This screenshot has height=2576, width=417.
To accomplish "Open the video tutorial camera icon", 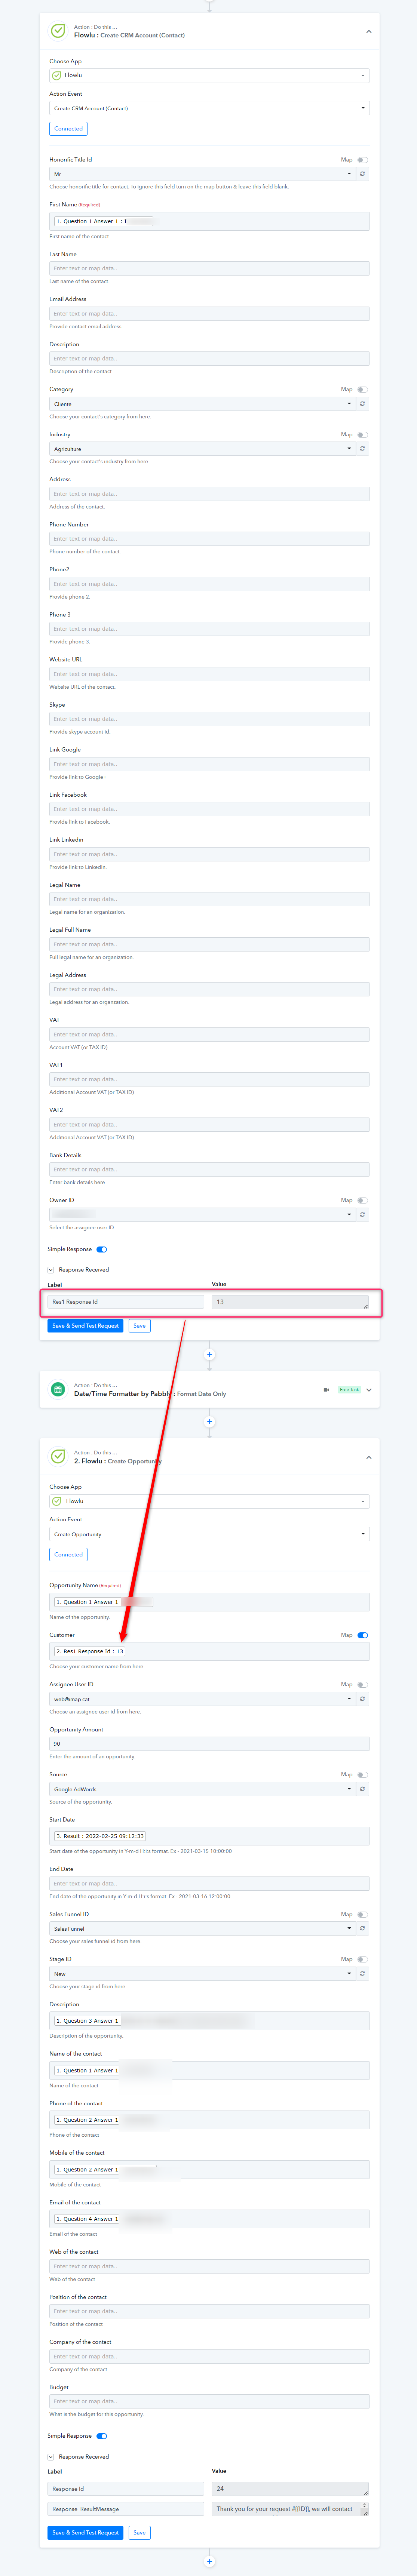I will pos(326,1390).
